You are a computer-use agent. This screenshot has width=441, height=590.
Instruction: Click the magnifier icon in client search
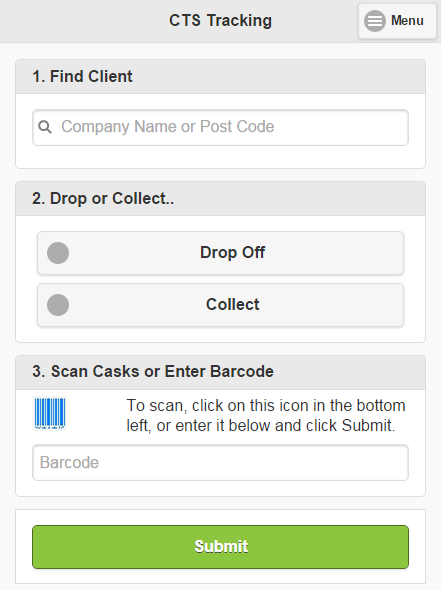(x=45, y=127)
